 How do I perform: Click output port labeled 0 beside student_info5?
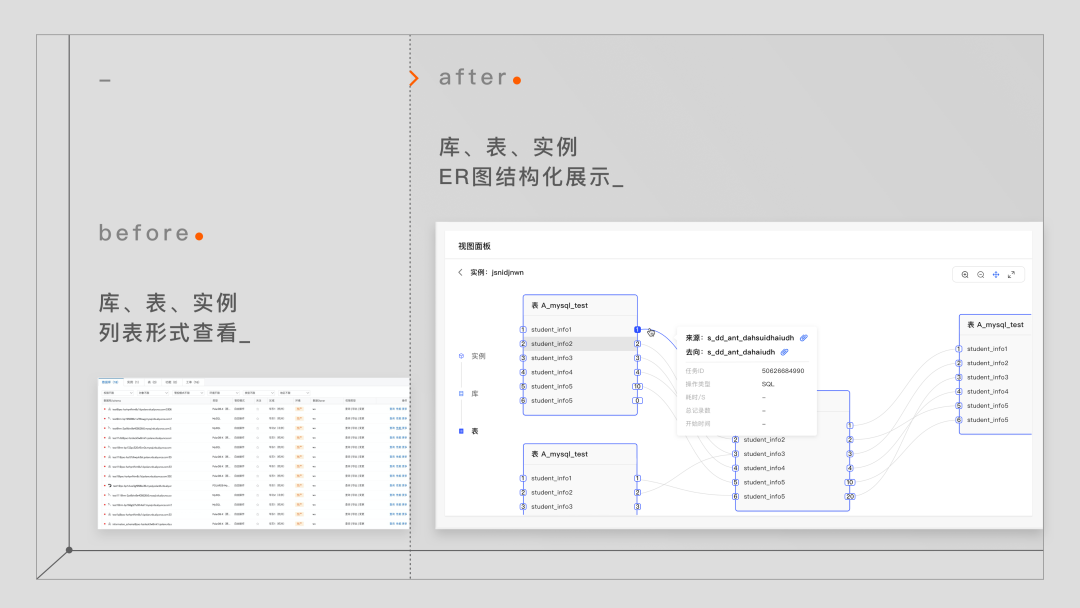tap(637, 401)
